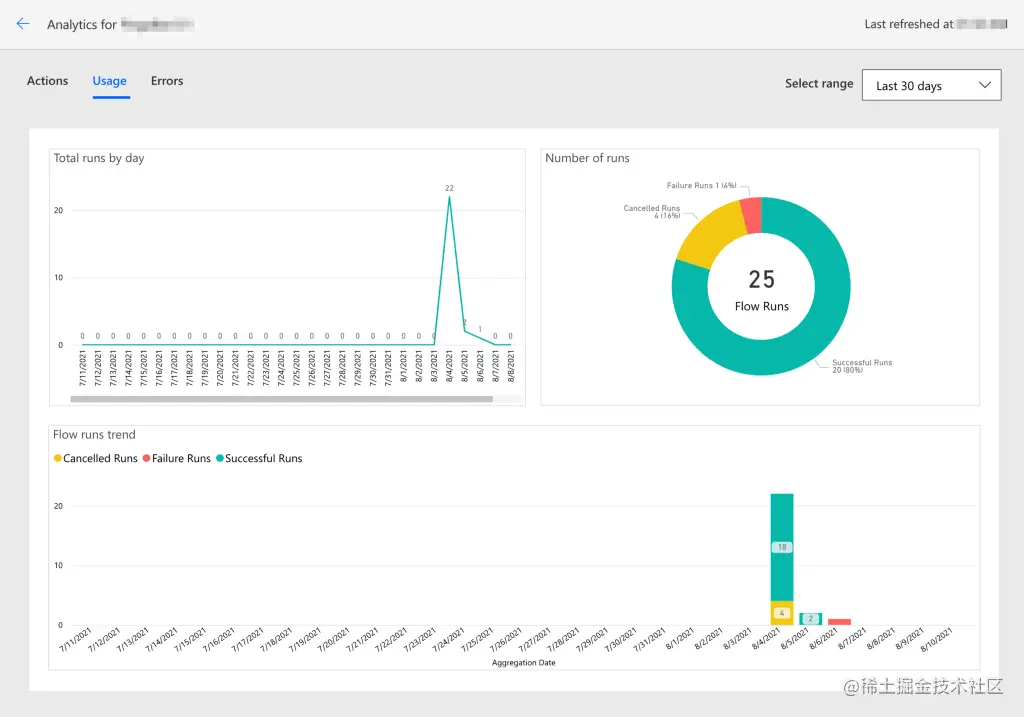The height and width of the screenshot is (717, 1024).
Task: Select the Usage tab
Action: pos(110,82)
